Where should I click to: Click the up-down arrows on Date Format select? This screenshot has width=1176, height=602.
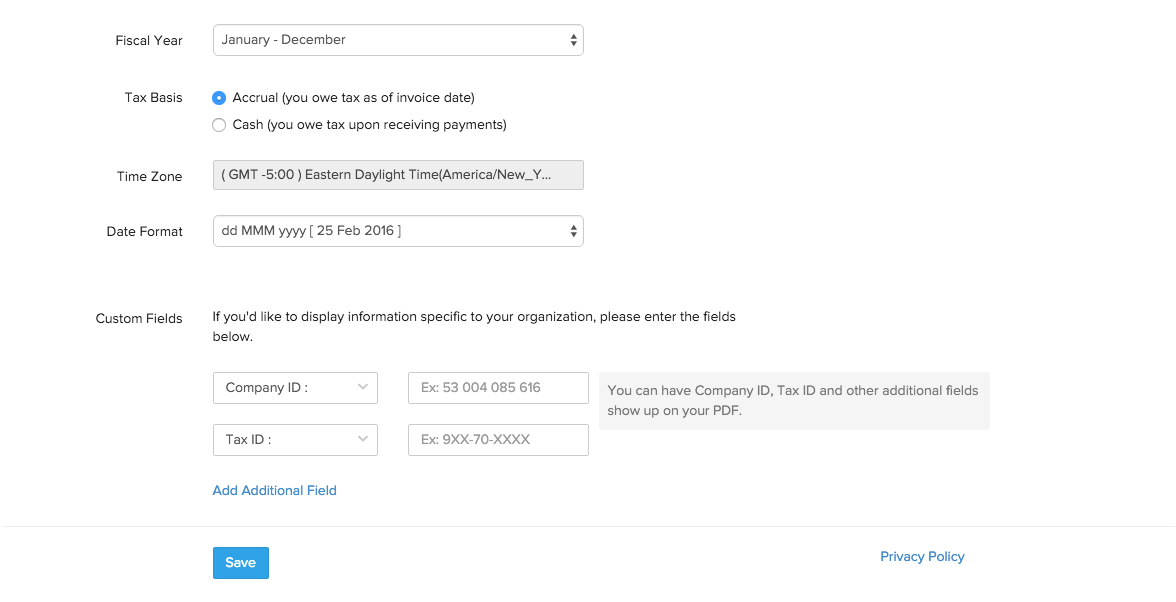(x=573, y=231)
